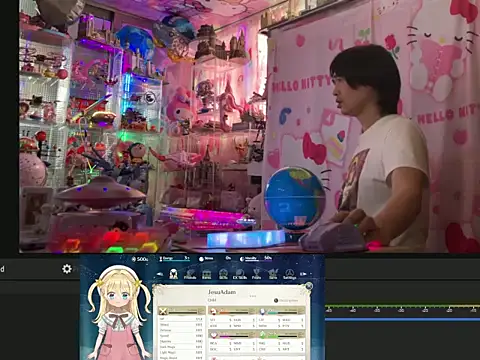Open the Feats trophy icon

pos(256,274)
